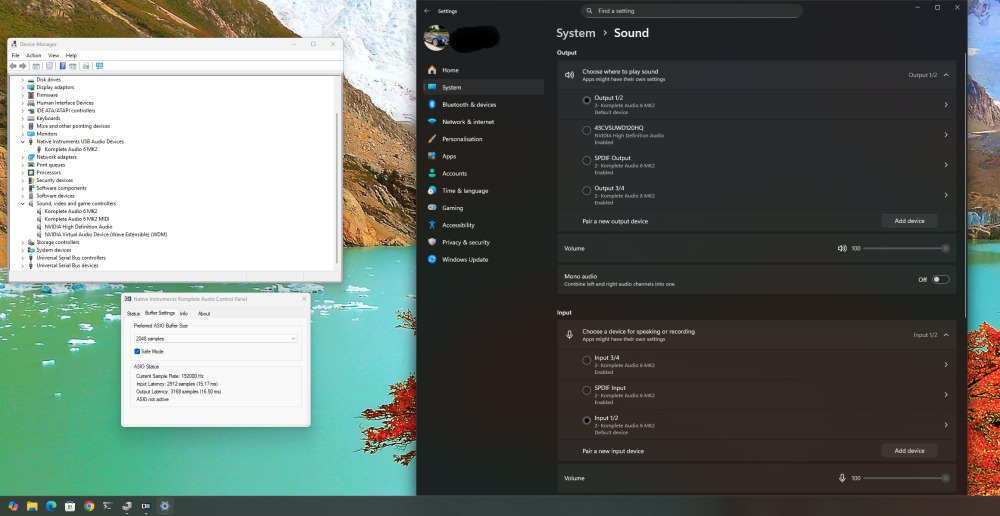Click the Processors category icon
1000x516 pixels.
click(x=31, y=172)
